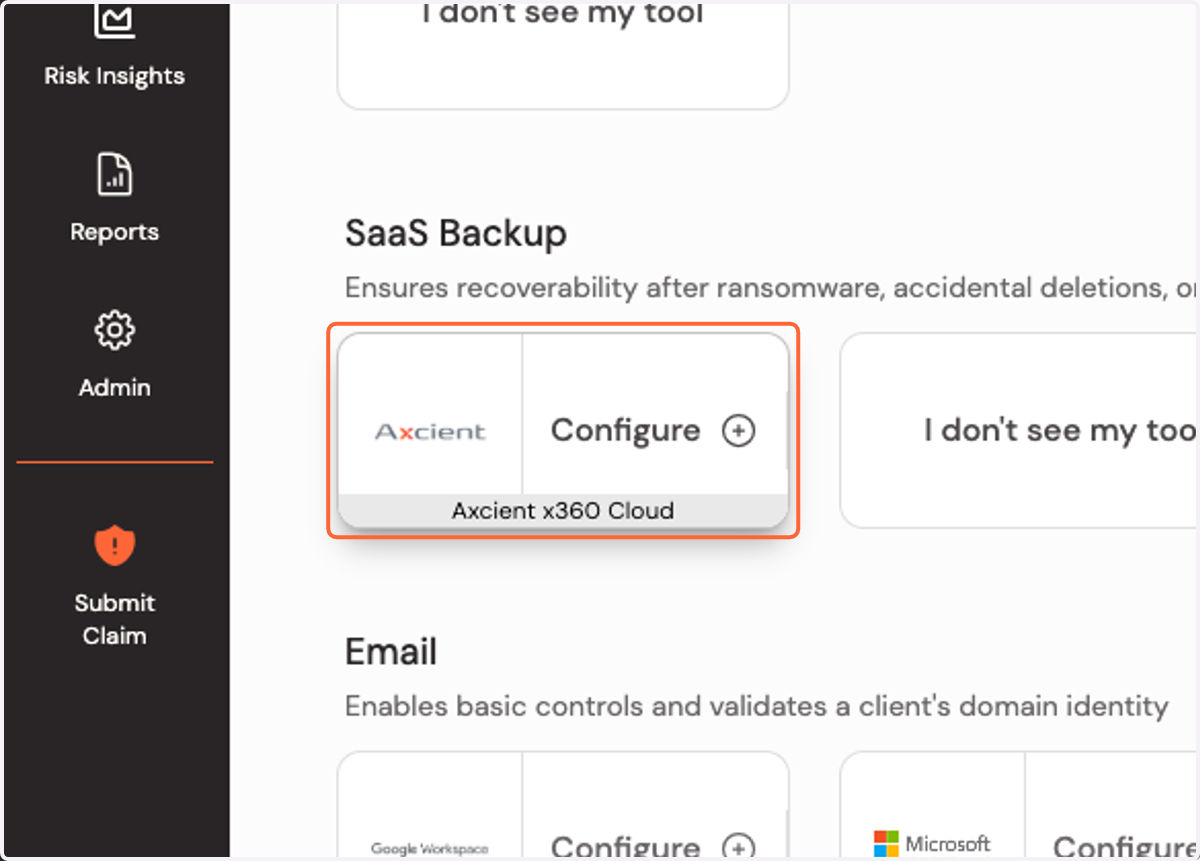This screenshot has width=1200, height=861.
Task: Open the Admin section label
Action: [114, 388]
